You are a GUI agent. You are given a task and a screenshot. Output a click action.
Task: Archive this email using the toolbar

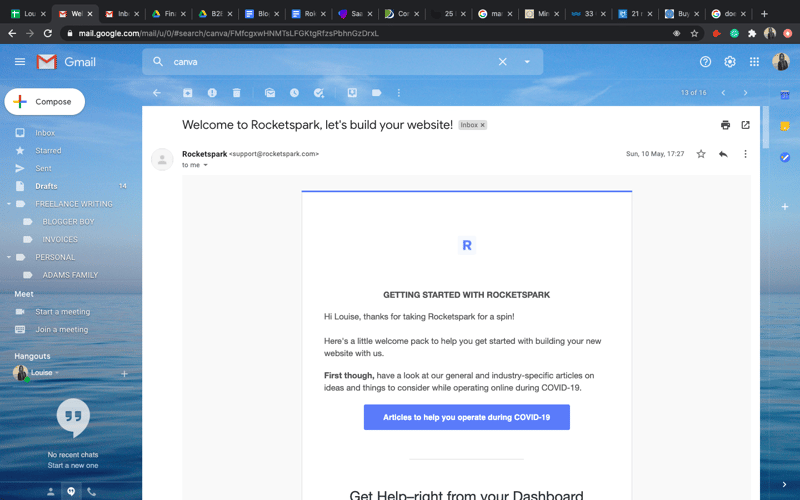click(187, 93)
